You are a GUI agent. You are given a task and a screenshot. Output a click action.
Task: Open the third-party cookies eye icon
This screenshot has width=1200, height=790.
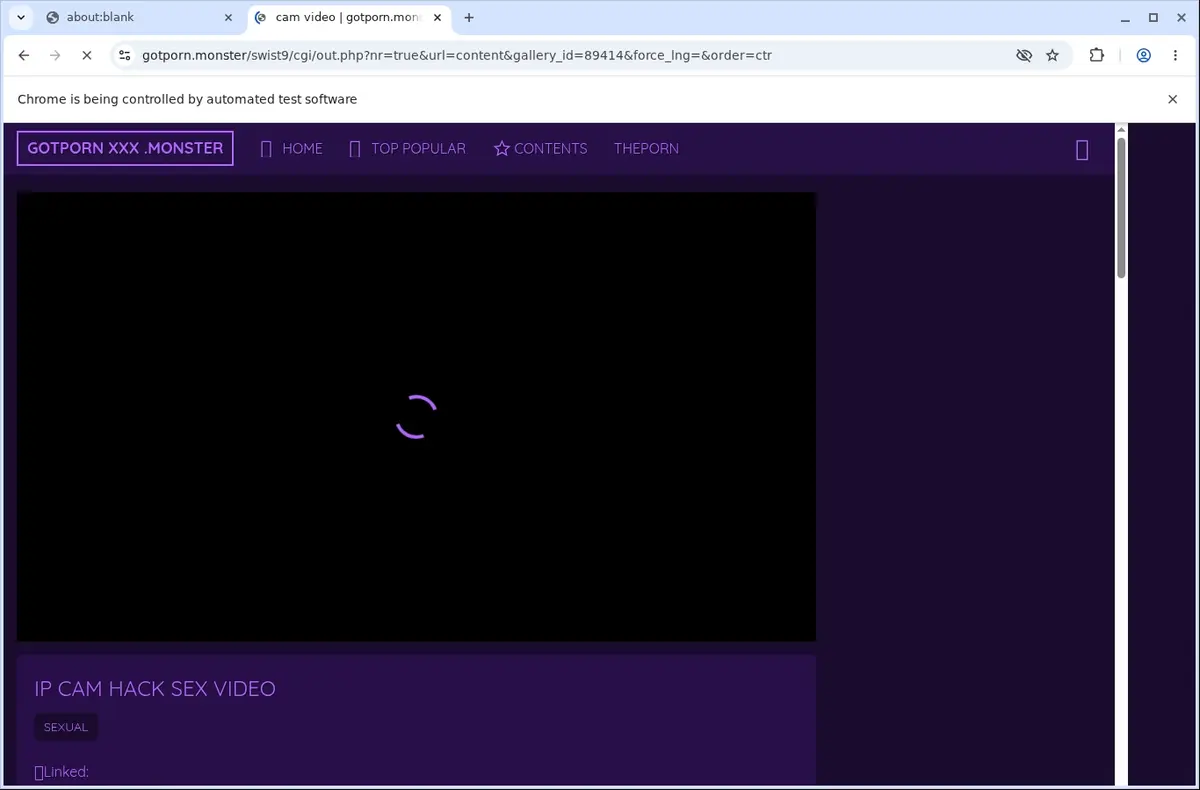(1024, 56)
